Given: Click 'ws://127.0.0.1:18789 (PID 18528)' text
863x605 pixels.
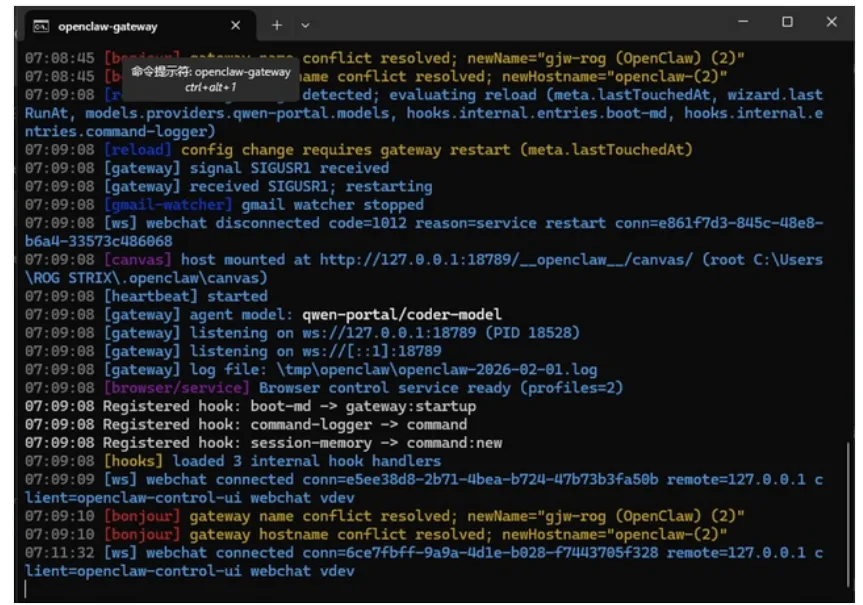Looking at the screenshot, I should [441, 333].
